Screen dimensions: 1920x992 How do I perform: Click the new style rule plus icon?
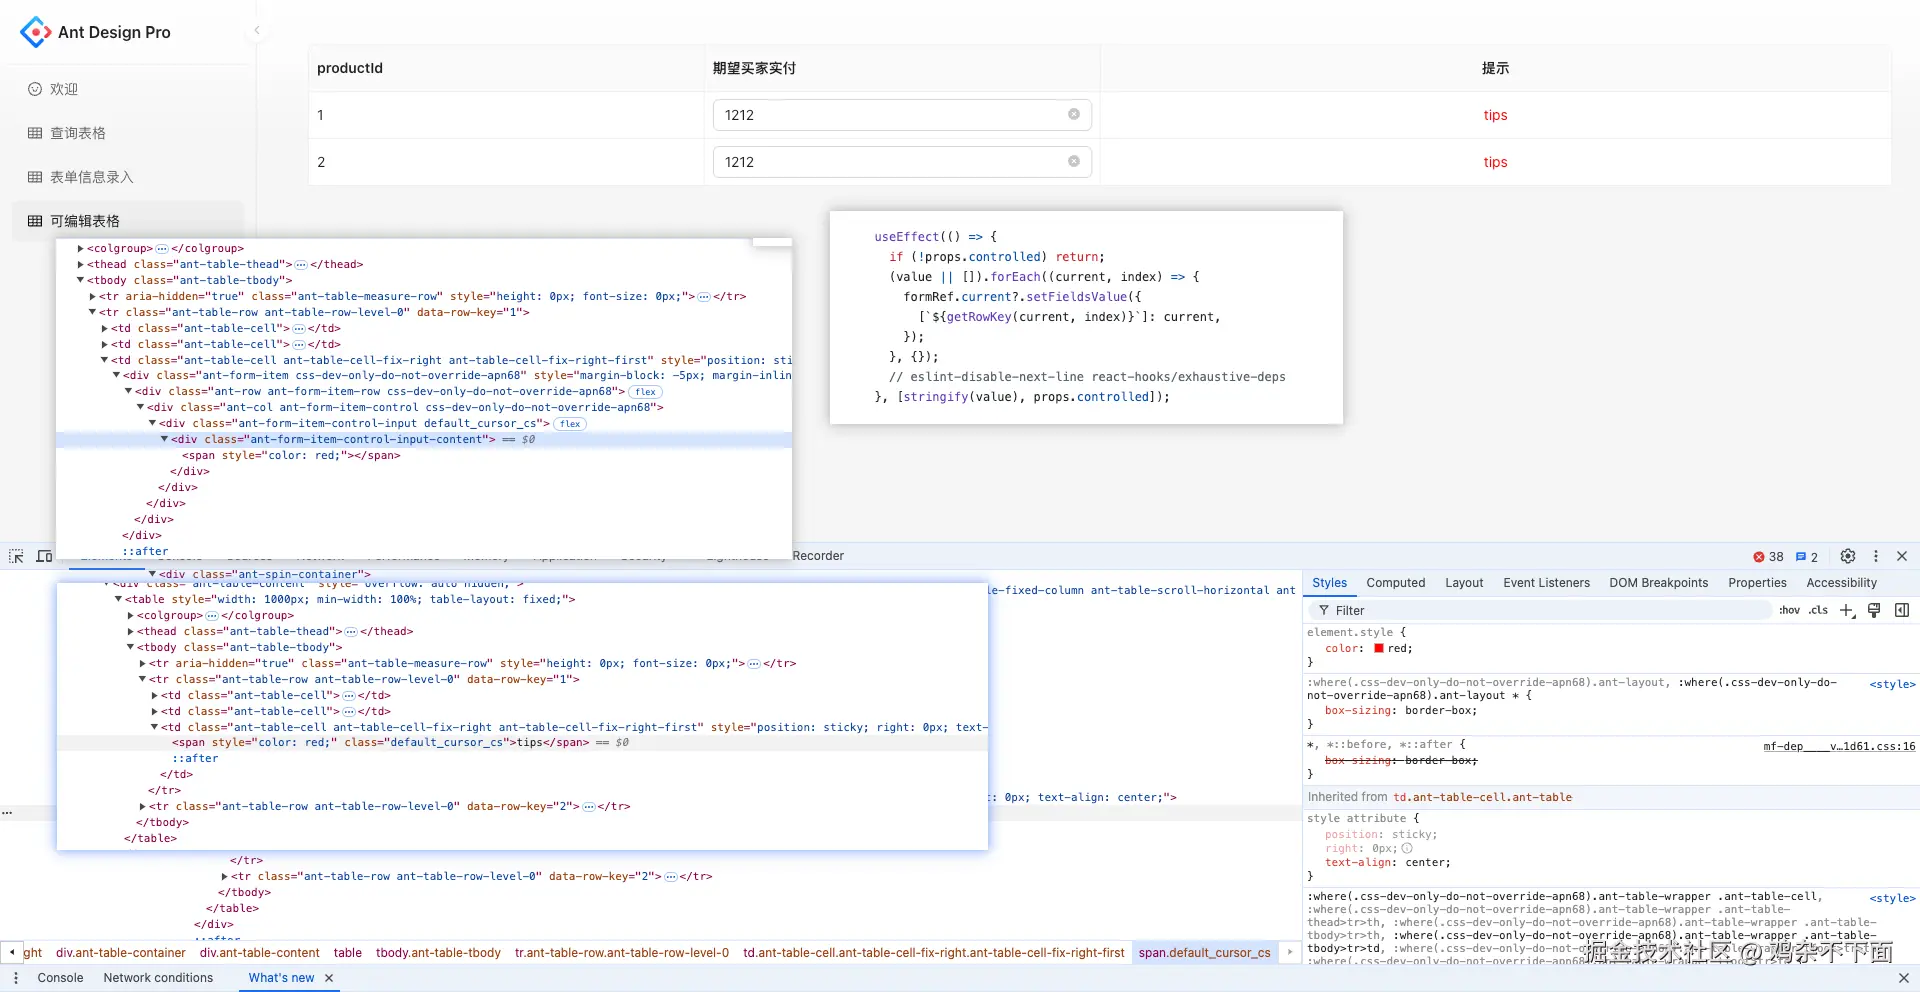pos(1847,610)
